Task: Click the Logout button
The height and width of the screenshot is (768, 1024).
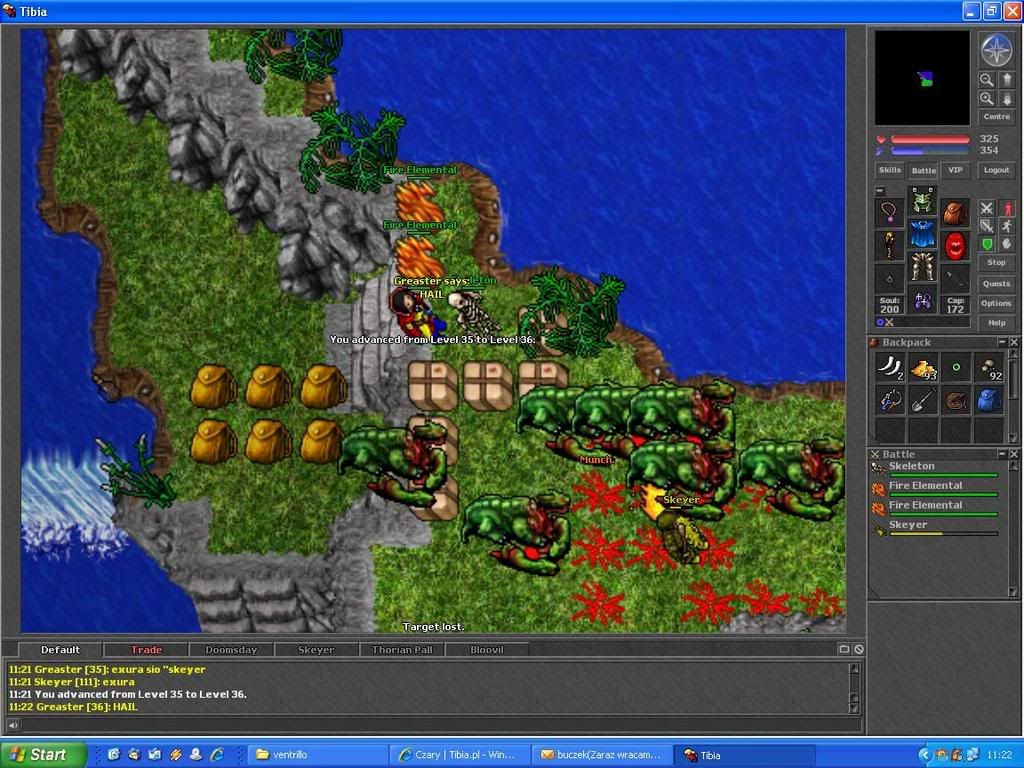Action: (x=997, y=170)
